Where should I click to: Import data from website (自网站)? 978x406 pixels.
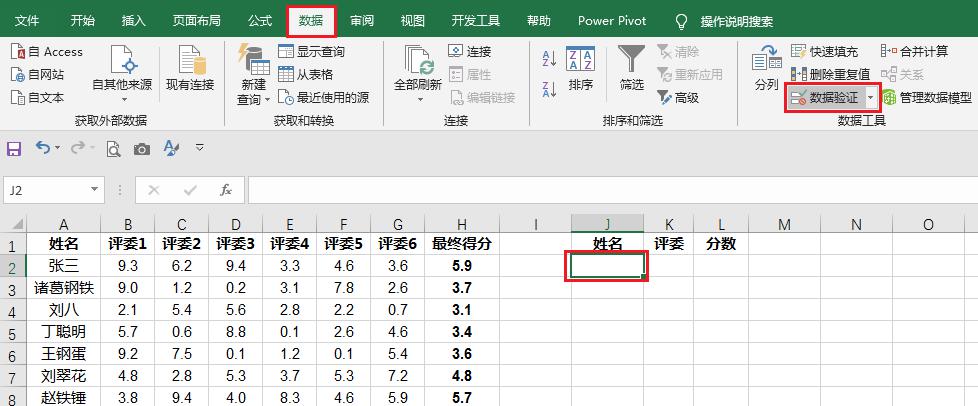37,75
